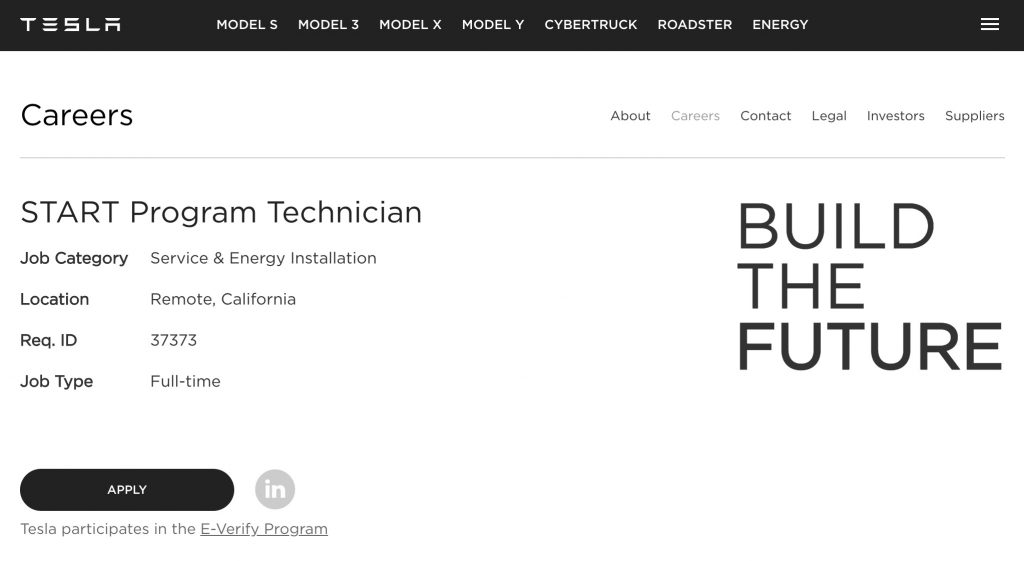Go to Suppliers page

coord(974,116)
